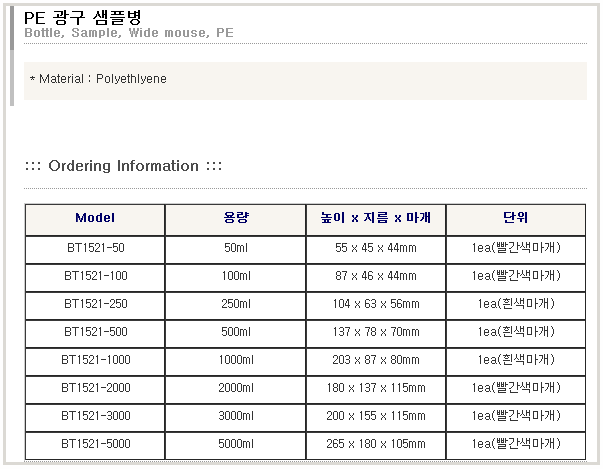This screenshot has width=603, height=469.
Task: Click the 1000ml capacity cell
Action: point(235,359)
